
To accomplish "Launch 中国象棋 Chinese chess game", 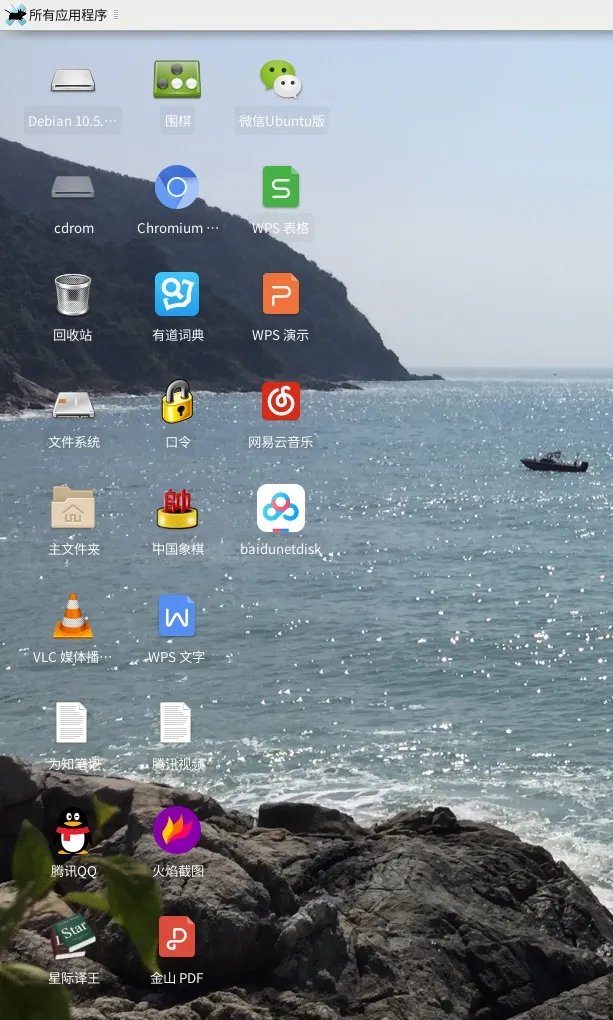I will [177, 509].
